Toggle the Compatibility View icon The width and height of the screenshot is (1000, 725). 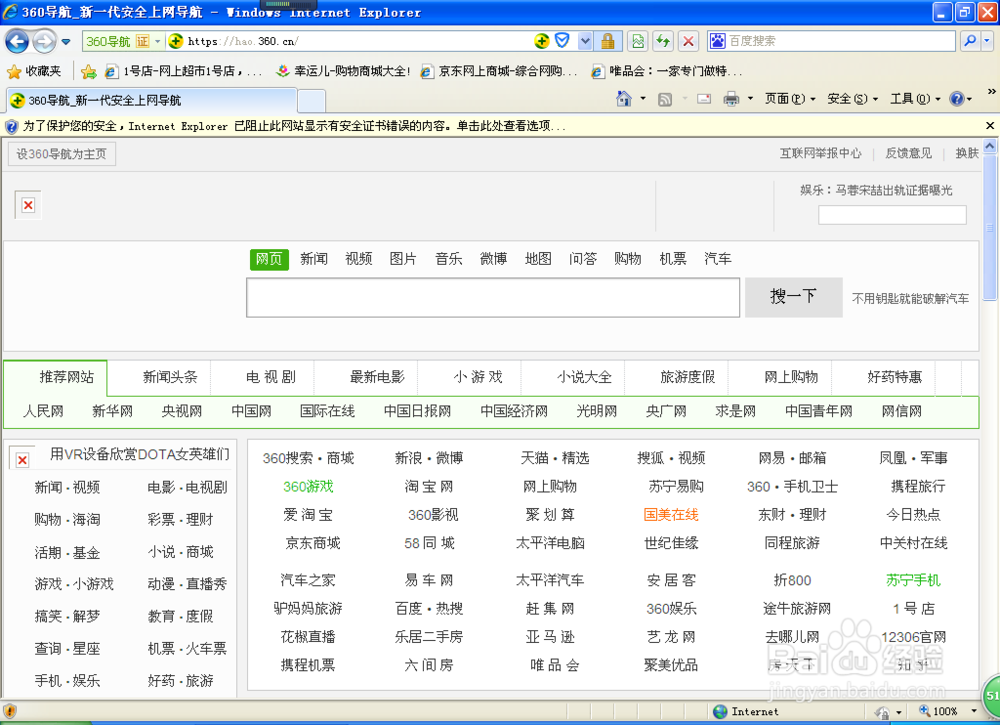pyautogui.click(x=638, y=41)
